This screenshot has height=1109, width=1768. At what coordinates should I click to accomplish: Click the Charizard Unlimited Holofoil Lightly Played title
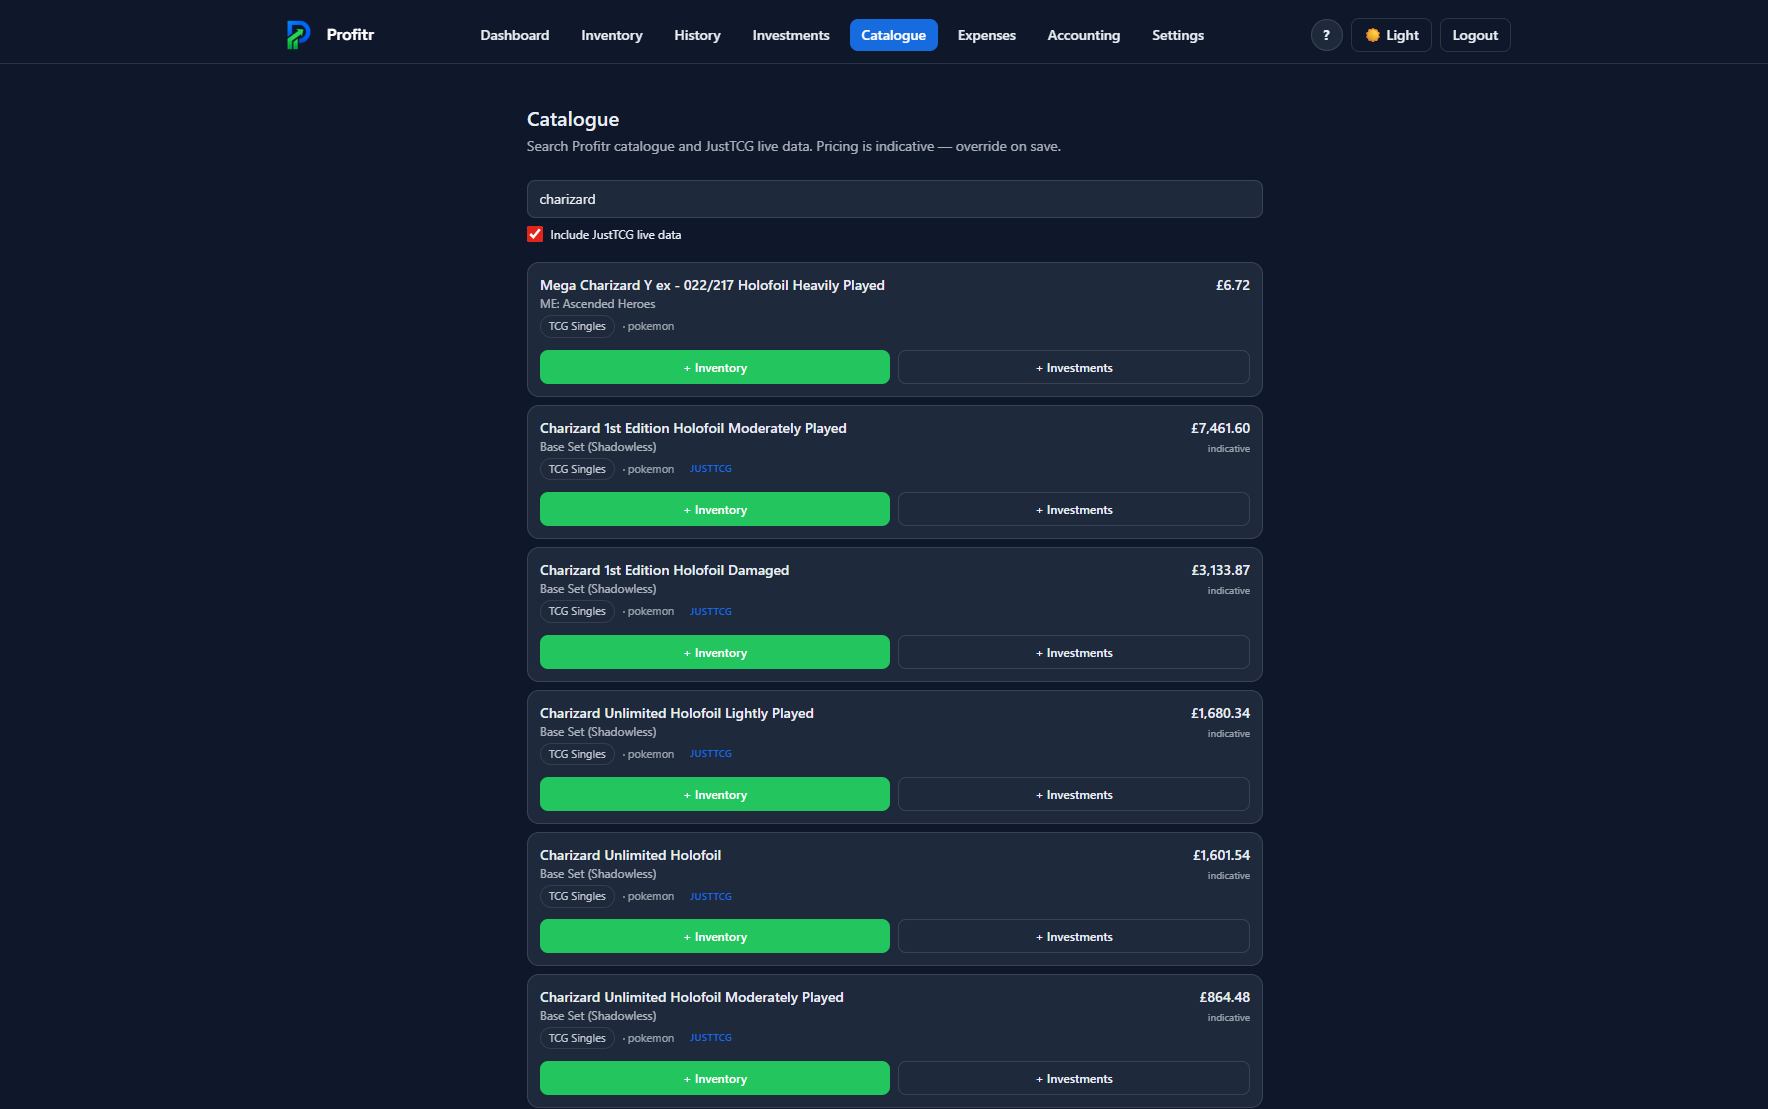pyautogui.click(x=677, y=713)
